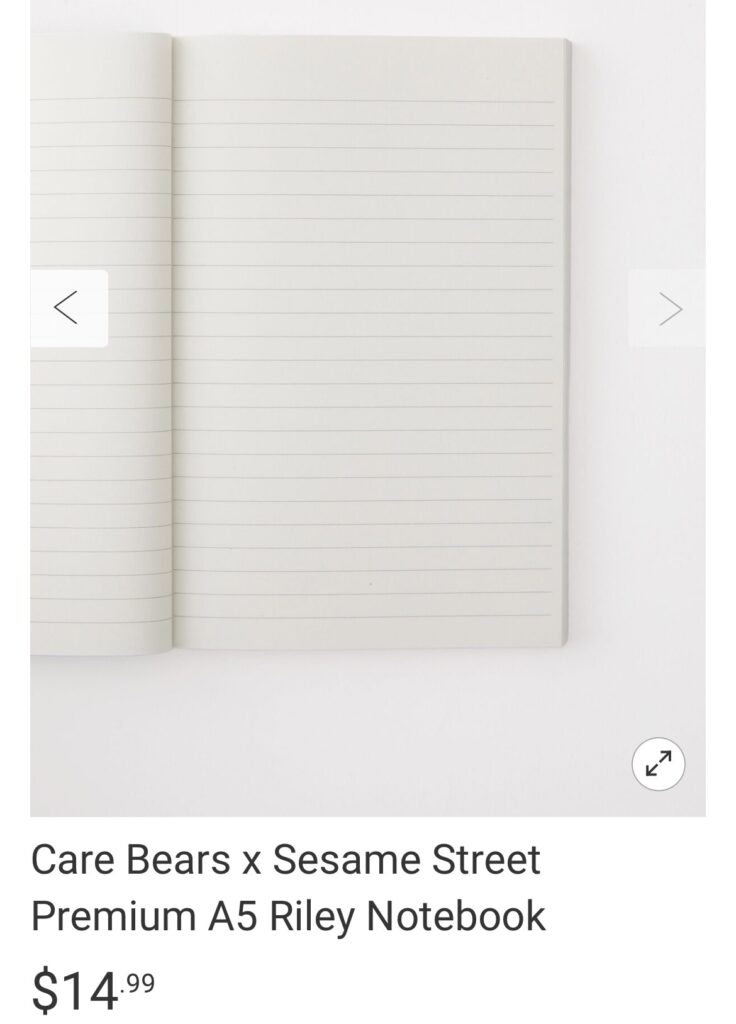
Task: Click the "x" between Bears and Sesame
Action: 251,862
